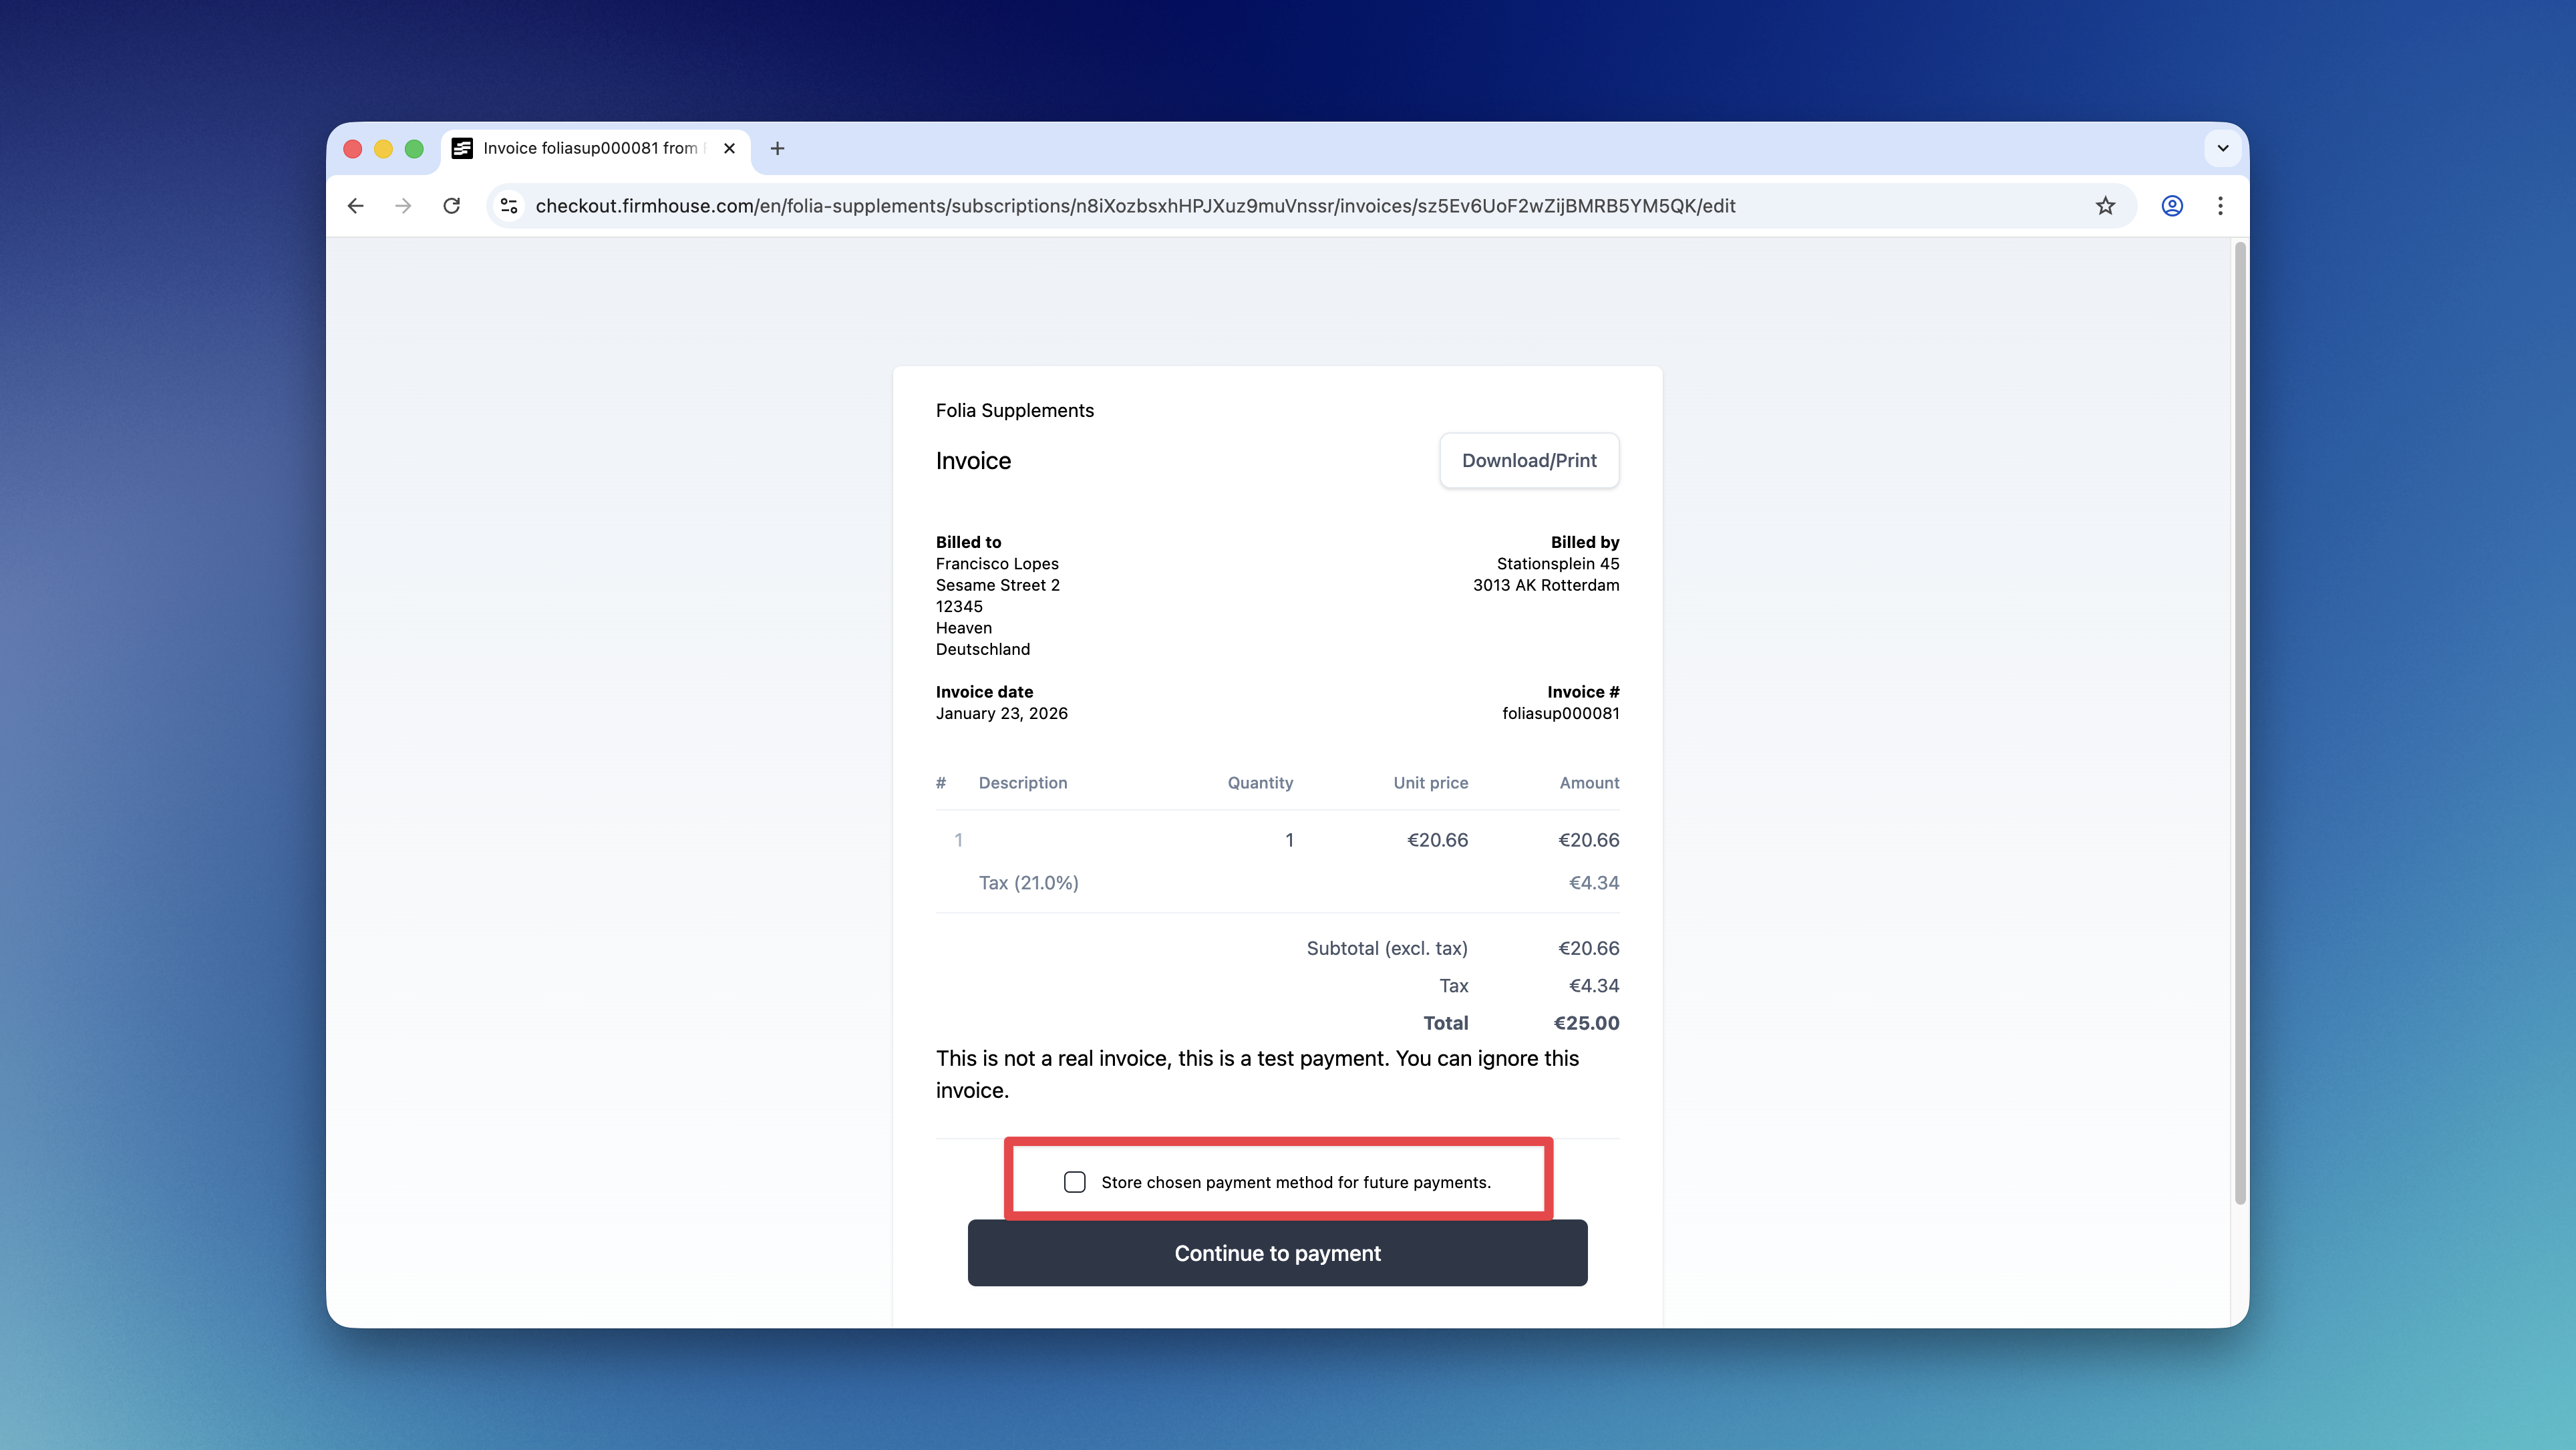Screen dimensions: 2576x1450
Task: Reload the invoice page
Action: coord(452,206)
